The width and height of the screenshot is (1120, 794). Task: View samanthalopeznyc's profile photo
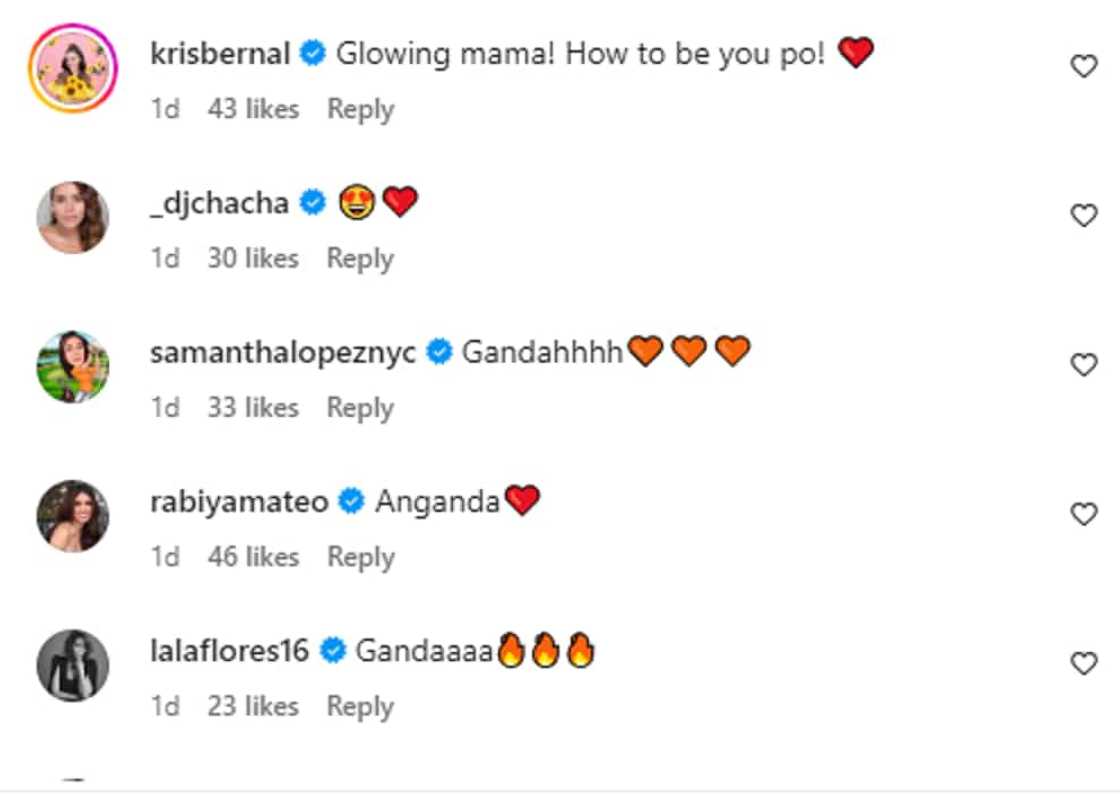[x=73, y=366]
